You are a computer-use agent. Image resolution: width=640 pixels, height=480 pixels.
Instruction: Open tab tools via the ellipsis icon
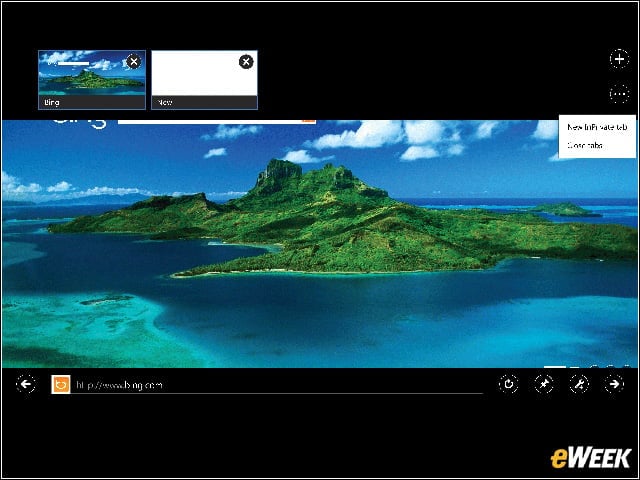click(x=620, y=94)
